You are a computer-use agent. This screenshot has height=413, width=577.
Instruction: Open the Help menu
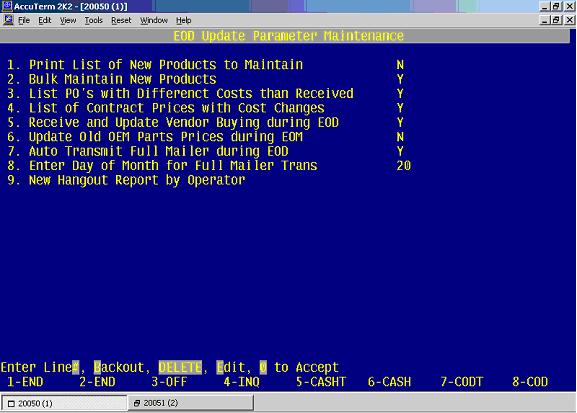click(183, 20)
